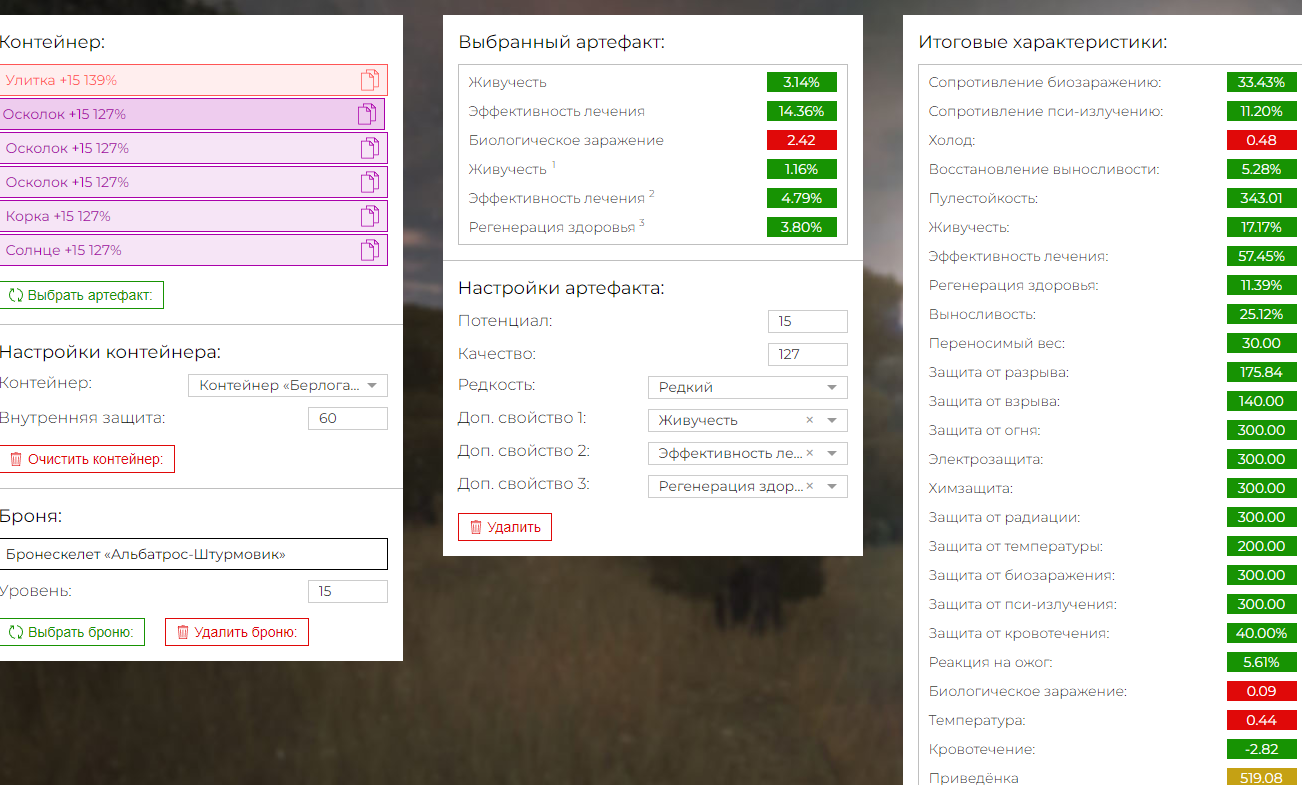Open the Контейнер «Берлога» dropdown

pos(288,386)
